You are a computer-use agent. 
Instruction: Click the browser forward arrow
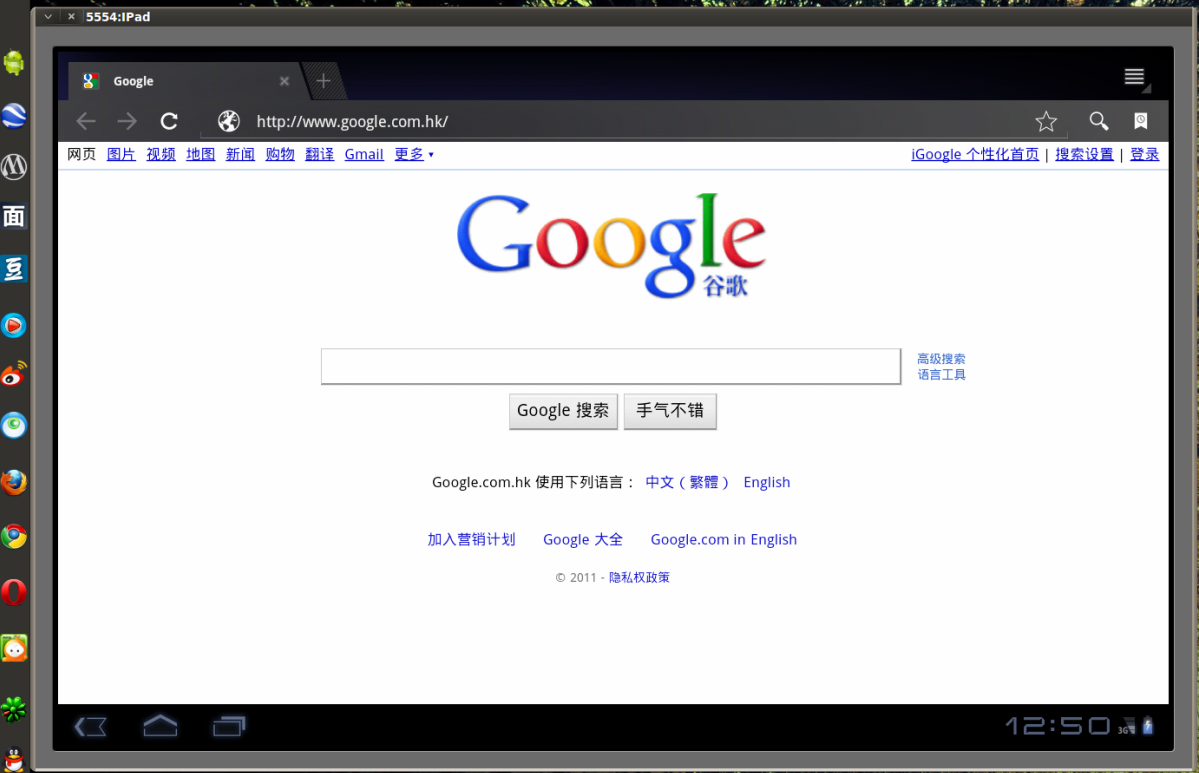pyautogui.click(x=127, y=121)
